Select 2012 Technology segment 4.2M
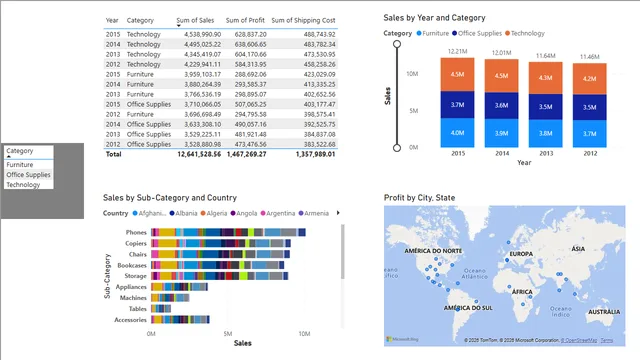The width and height of the screenshot is (640, 360). tap(589, 79)
